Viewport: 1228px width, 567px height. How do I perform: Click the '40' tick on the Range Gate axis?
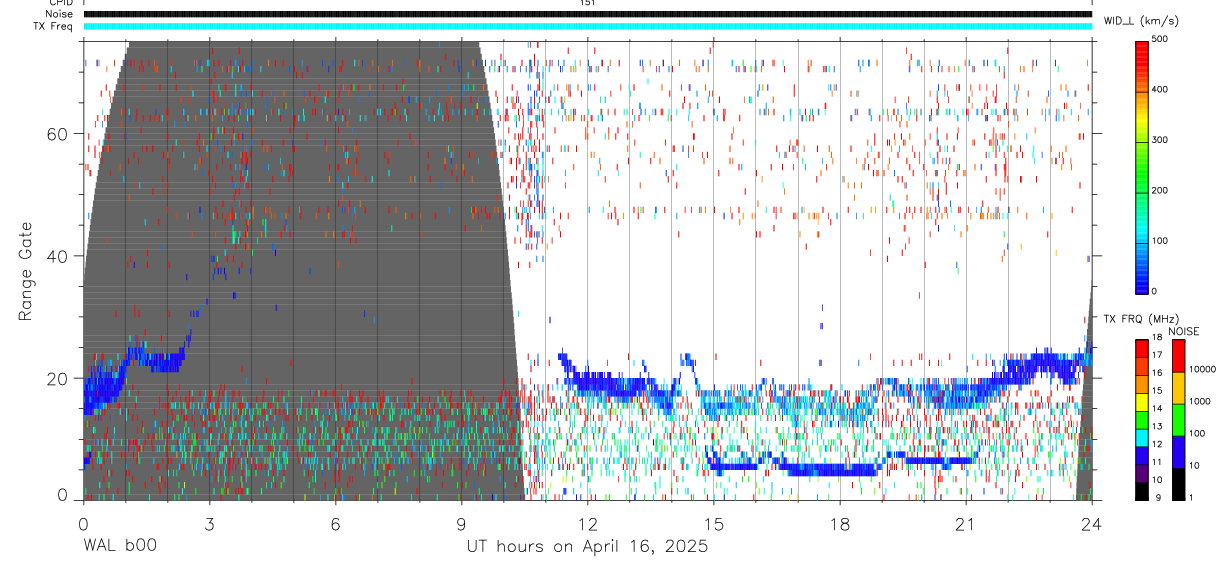pos(58,256)
